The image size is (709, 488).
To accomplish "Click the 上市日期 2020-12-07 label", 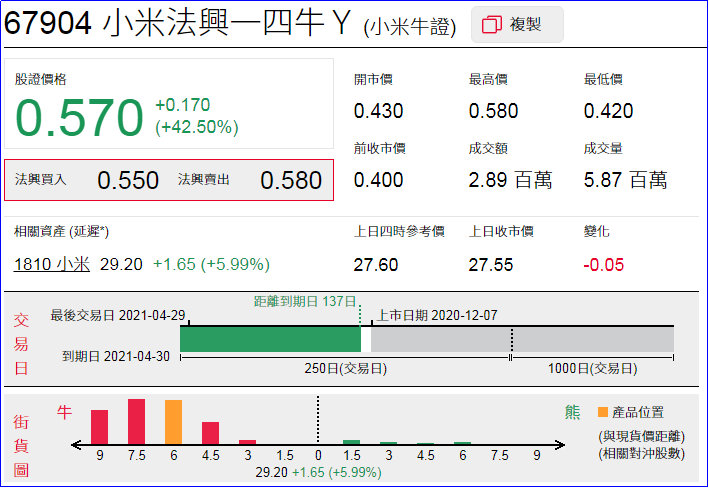I will coord(437,315).
